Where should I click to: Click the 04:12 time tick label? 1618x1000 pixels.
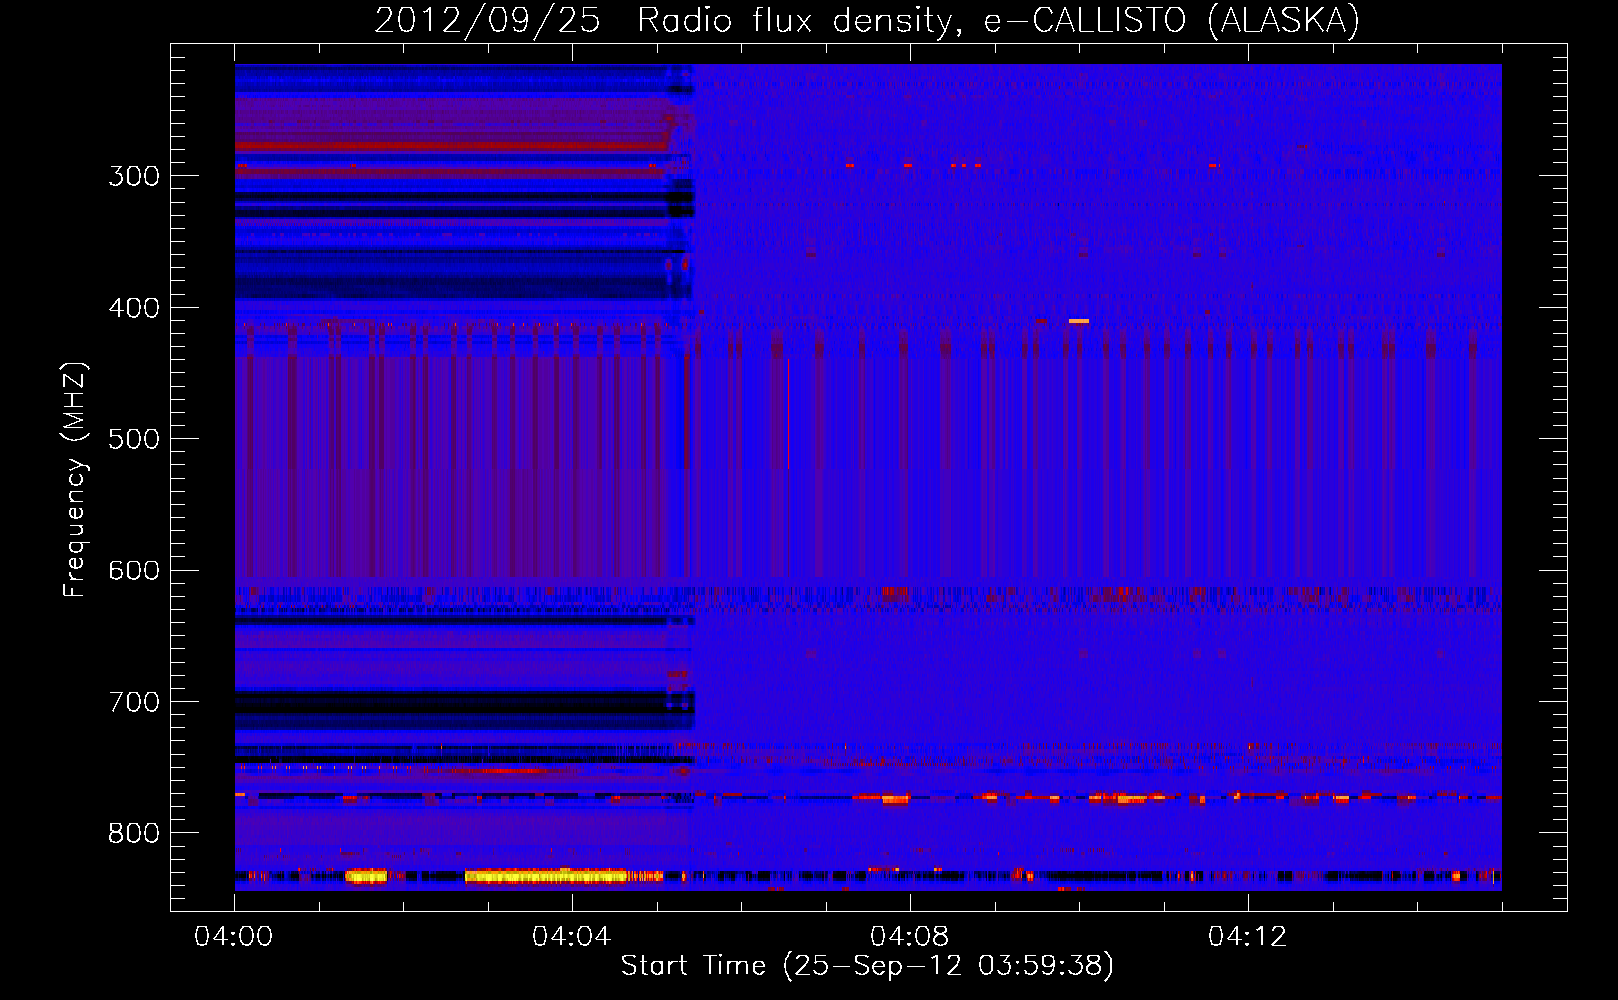[x=1248, y=937]
